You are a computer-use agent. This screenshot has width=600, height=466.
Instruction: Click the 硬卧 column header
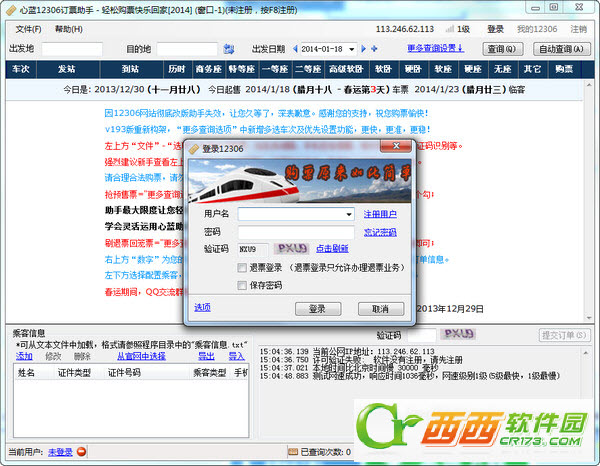coord(413,69)
